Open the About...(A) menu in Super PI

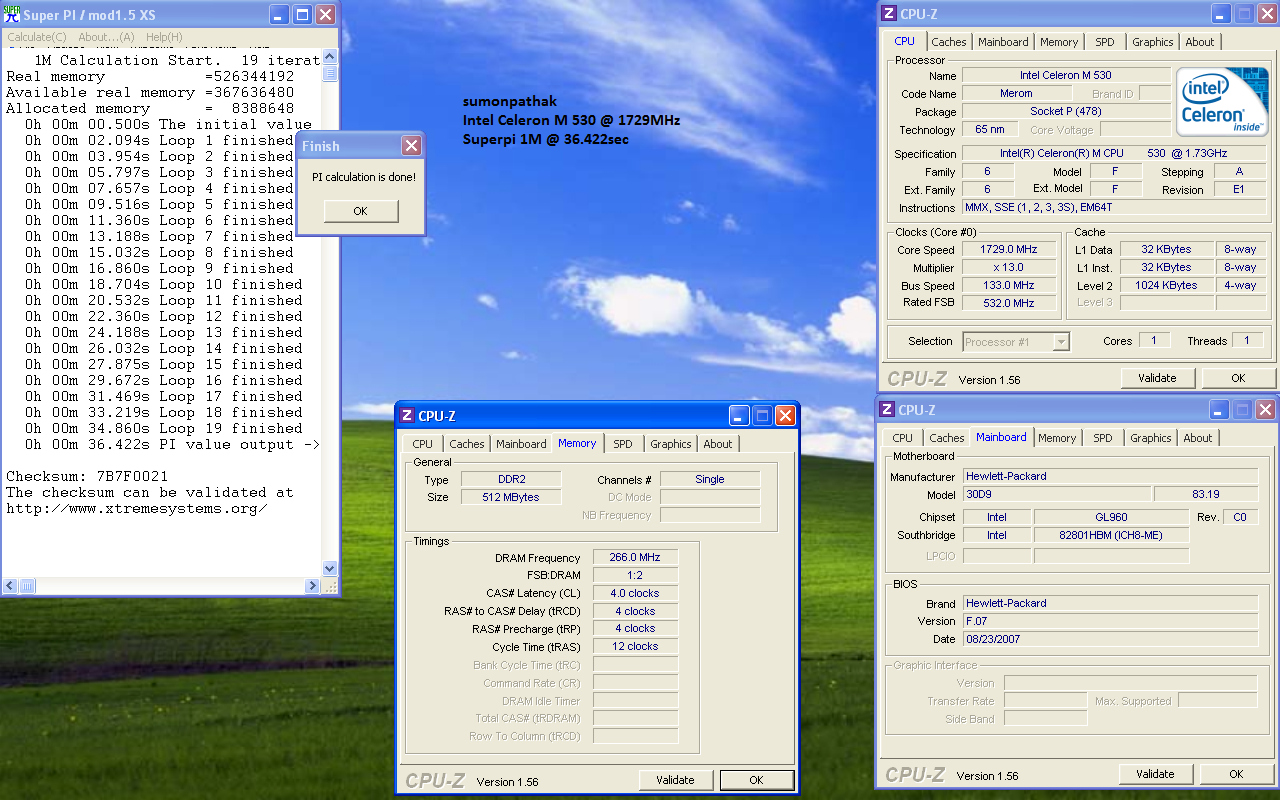point(106,37)
